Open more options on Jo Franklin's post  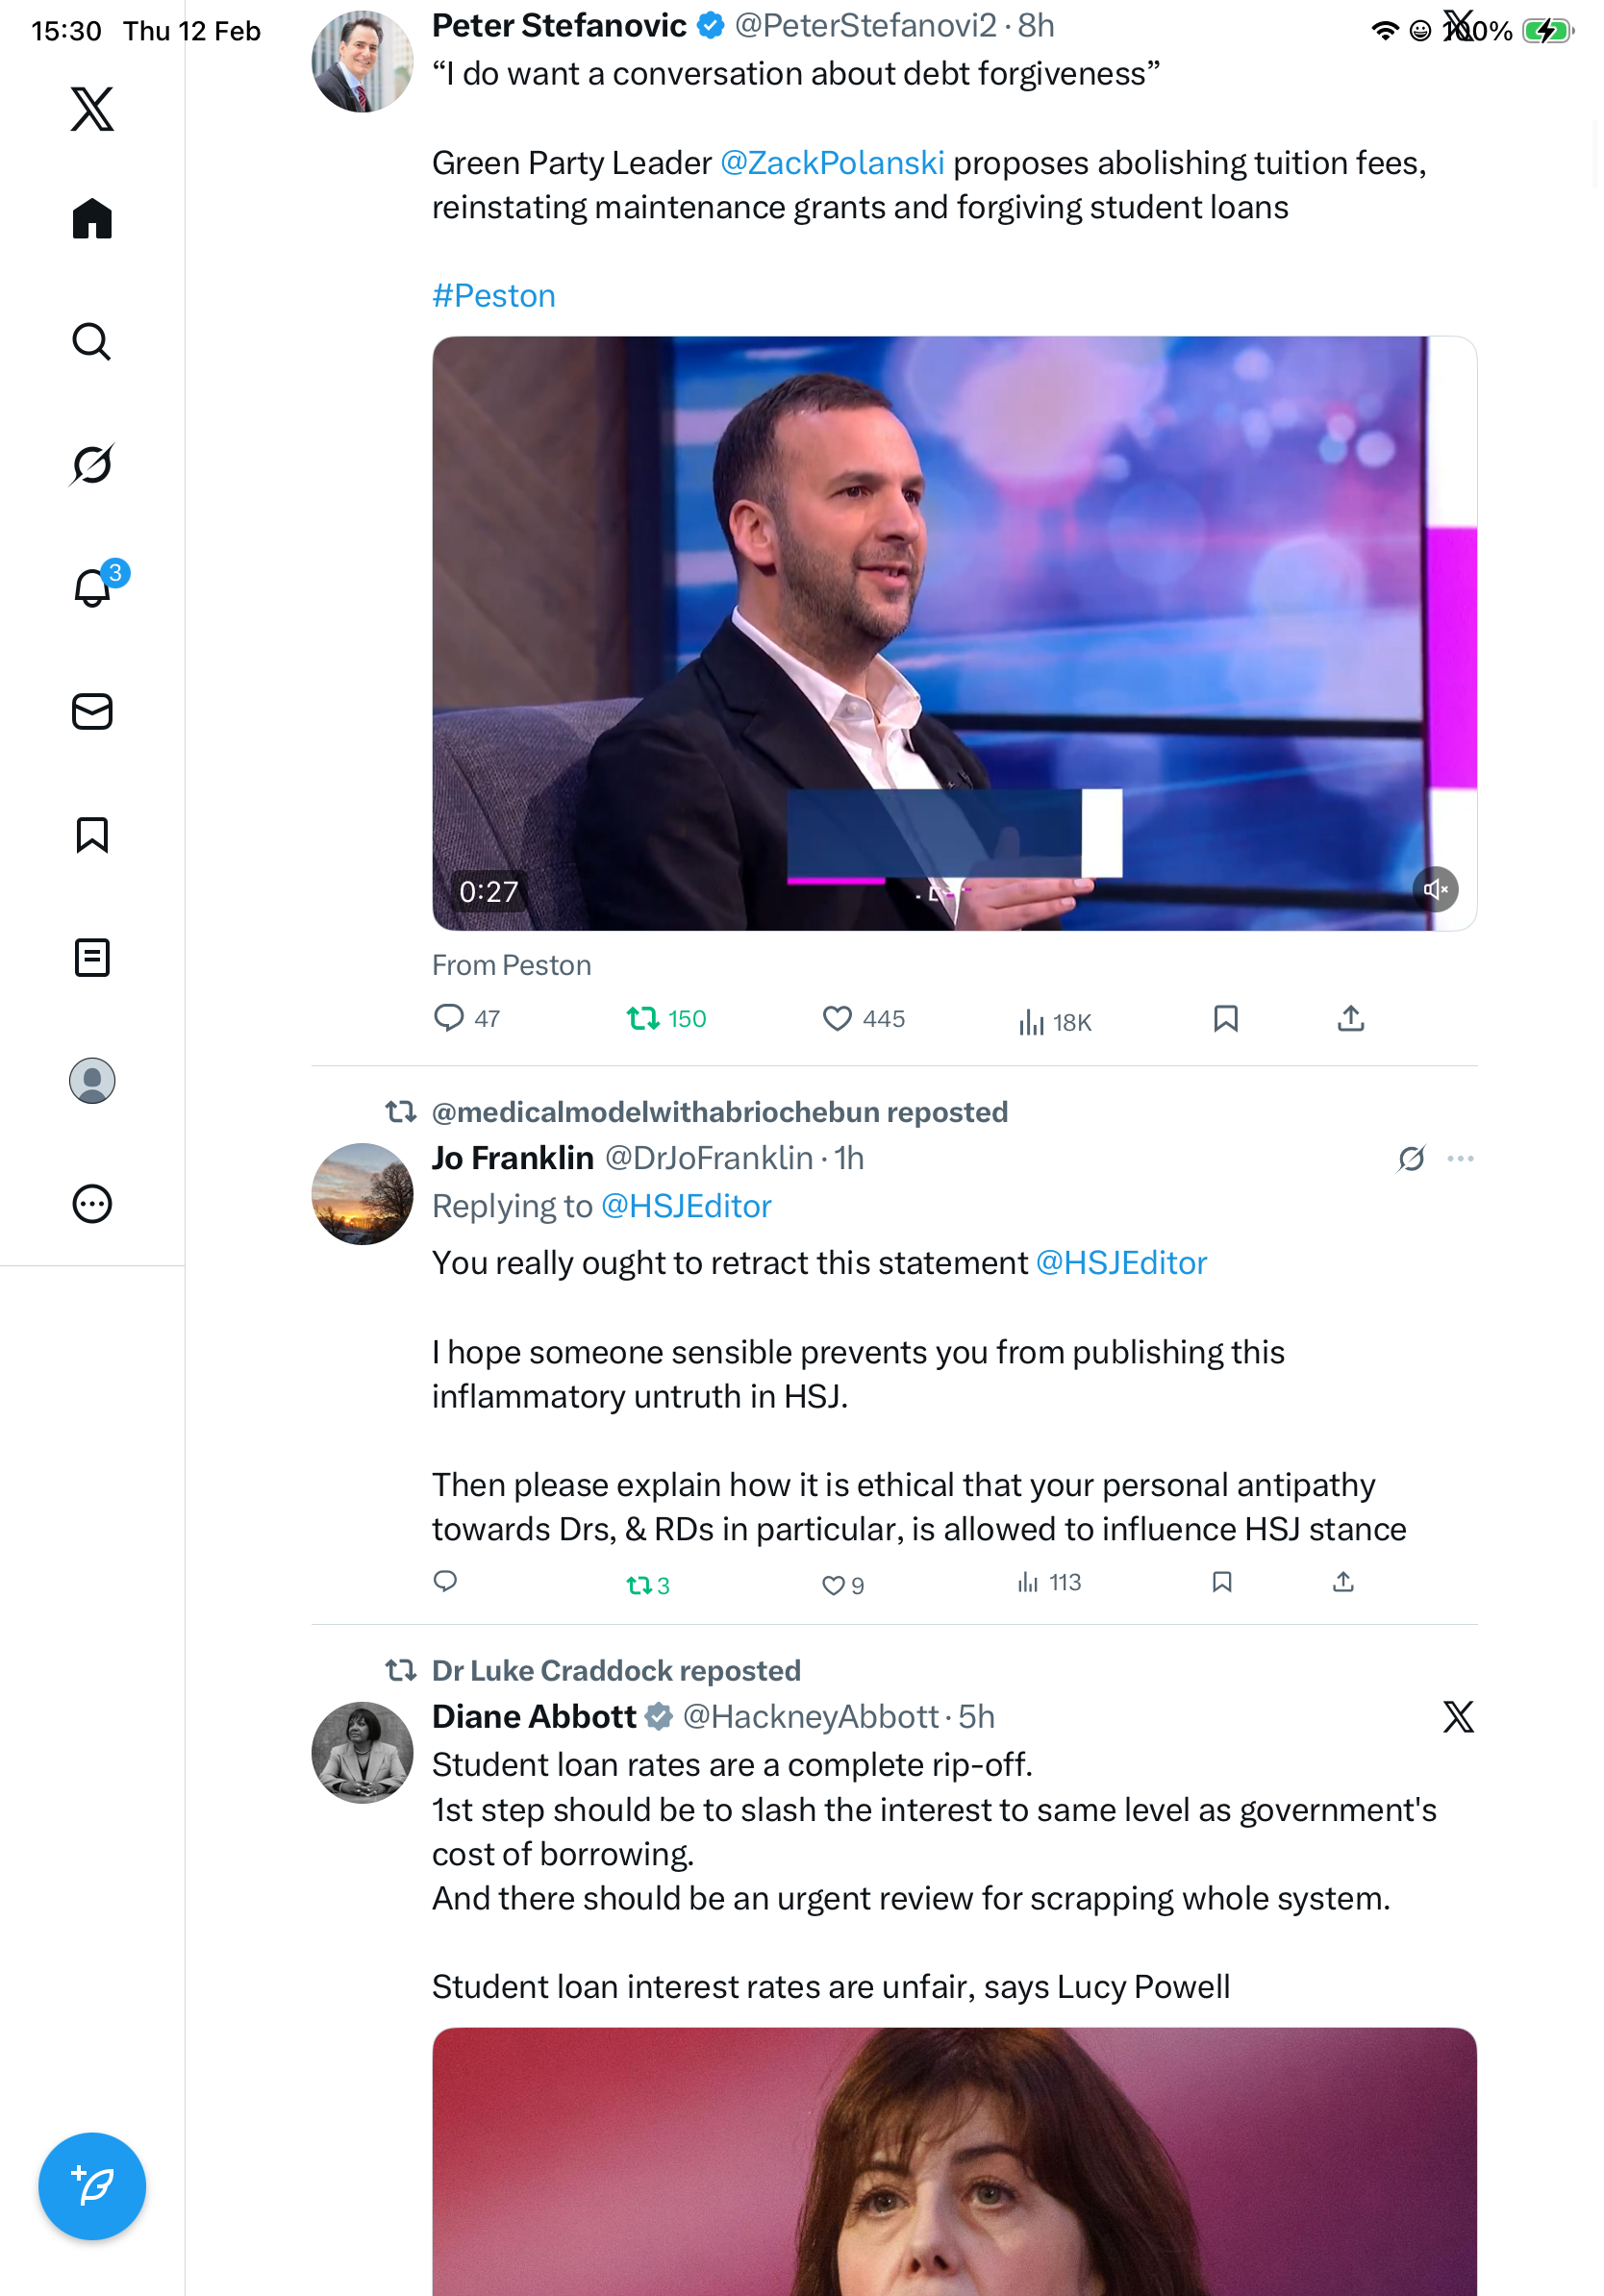pos(1460,1158)
